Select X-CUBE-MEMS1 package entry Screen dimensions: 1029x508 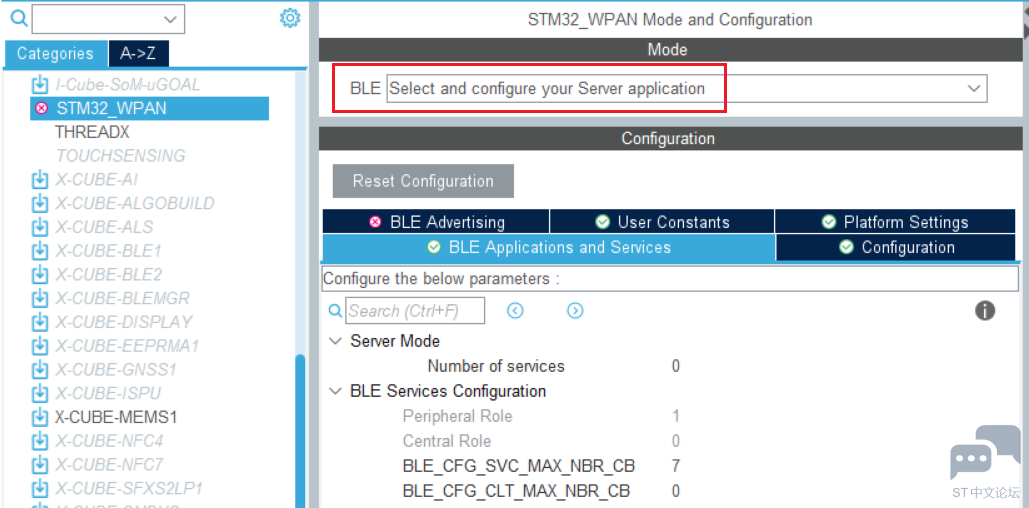tap(116, 417)
